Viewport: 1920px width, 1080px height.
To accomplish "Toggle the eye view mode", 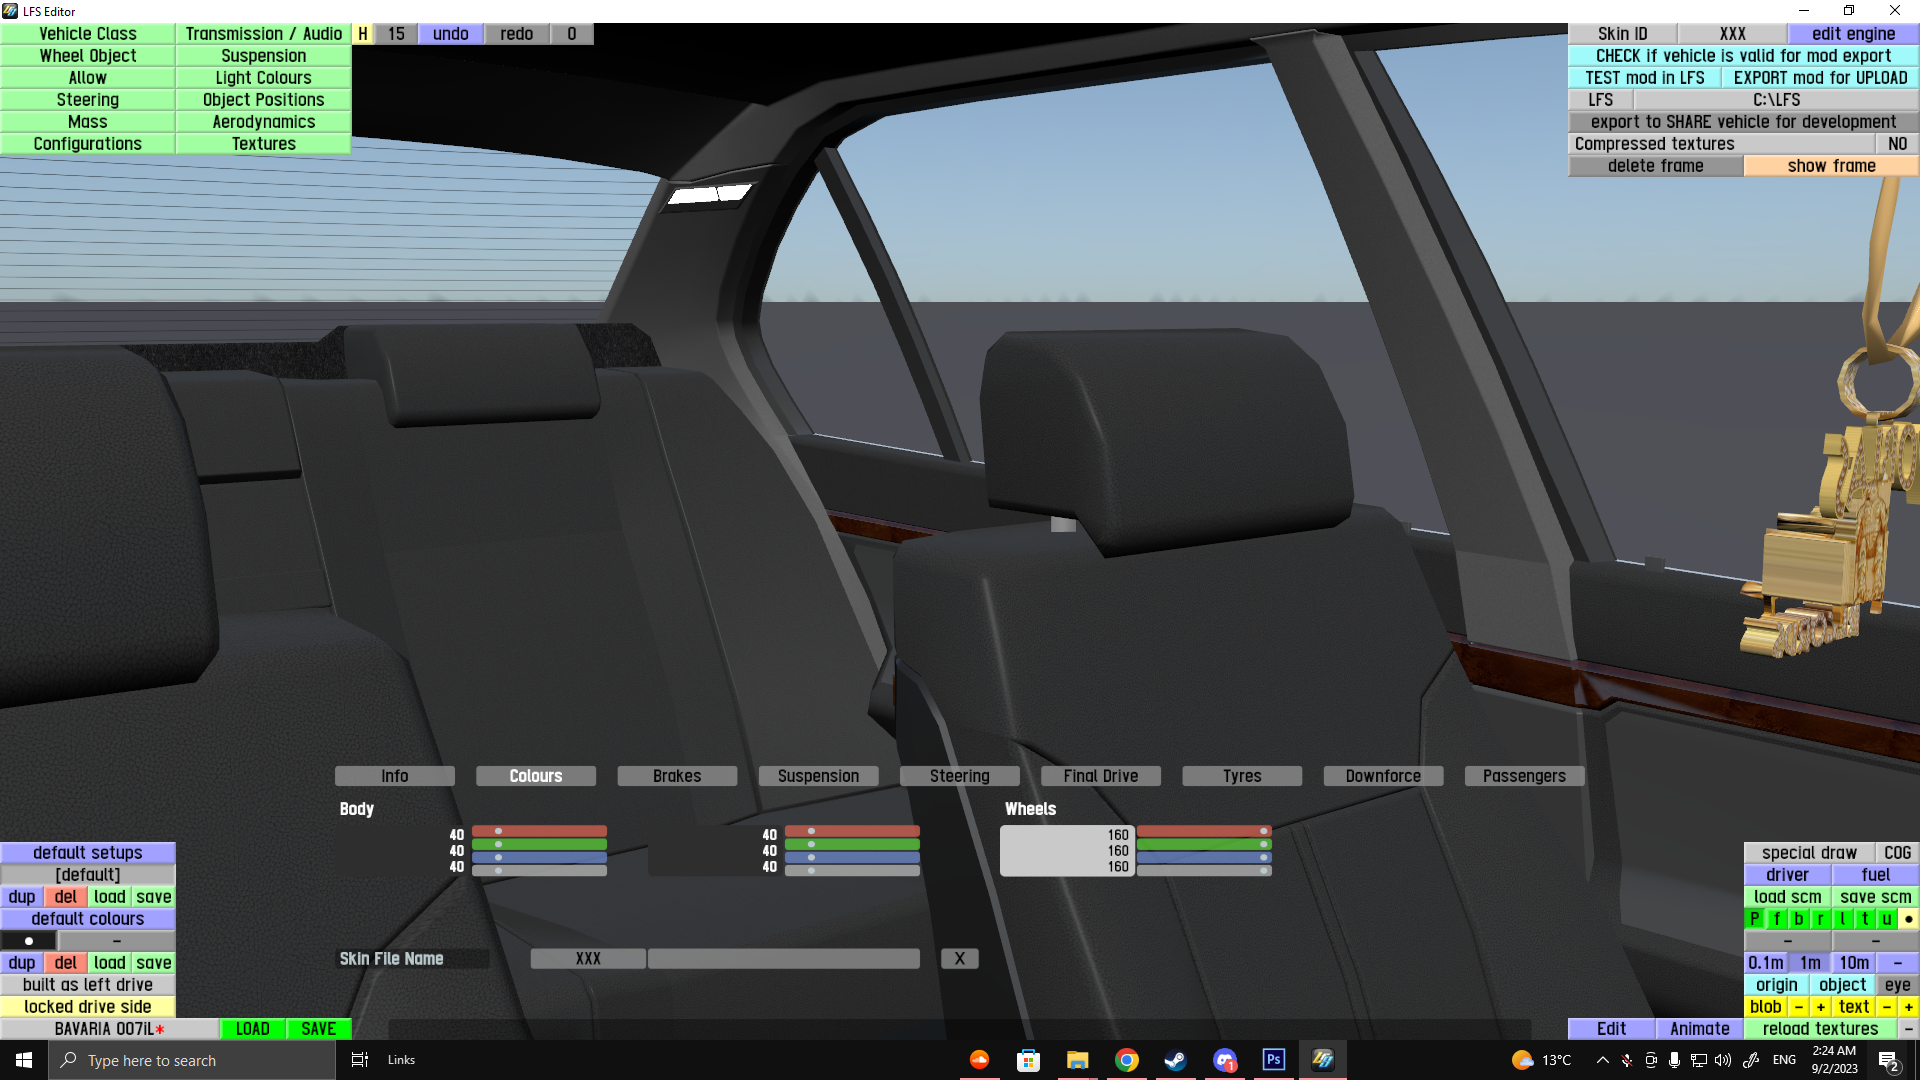I will pyautogui.click(x=1897, y=985).
